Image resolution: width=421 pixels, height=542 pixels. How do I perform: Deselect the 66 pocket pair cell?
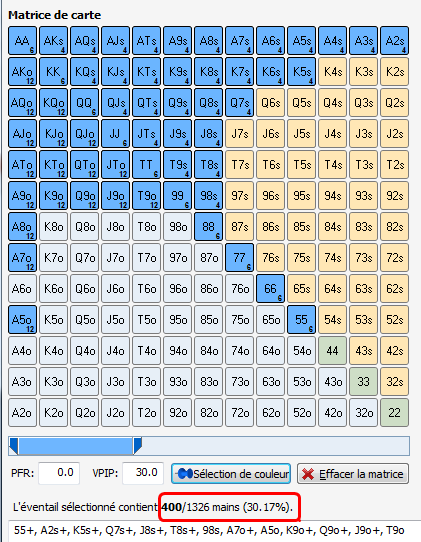click(x=271, y=289)
